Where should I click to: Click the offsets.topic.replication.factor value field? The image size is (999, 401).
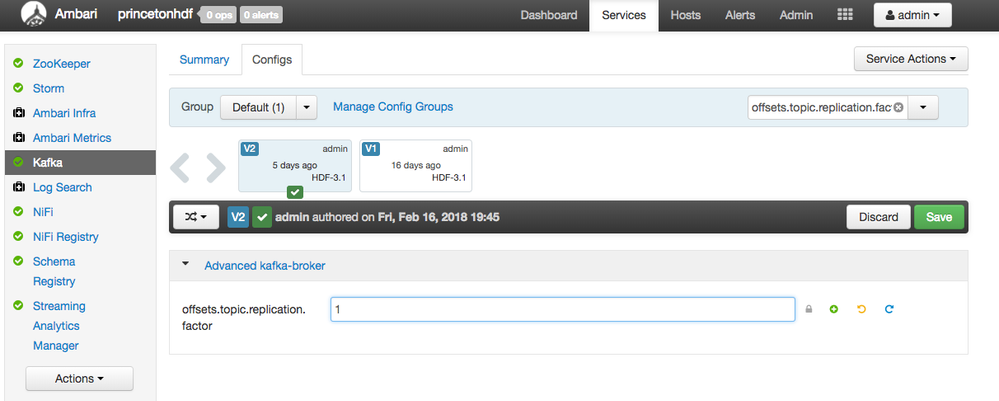coord(562,310)
